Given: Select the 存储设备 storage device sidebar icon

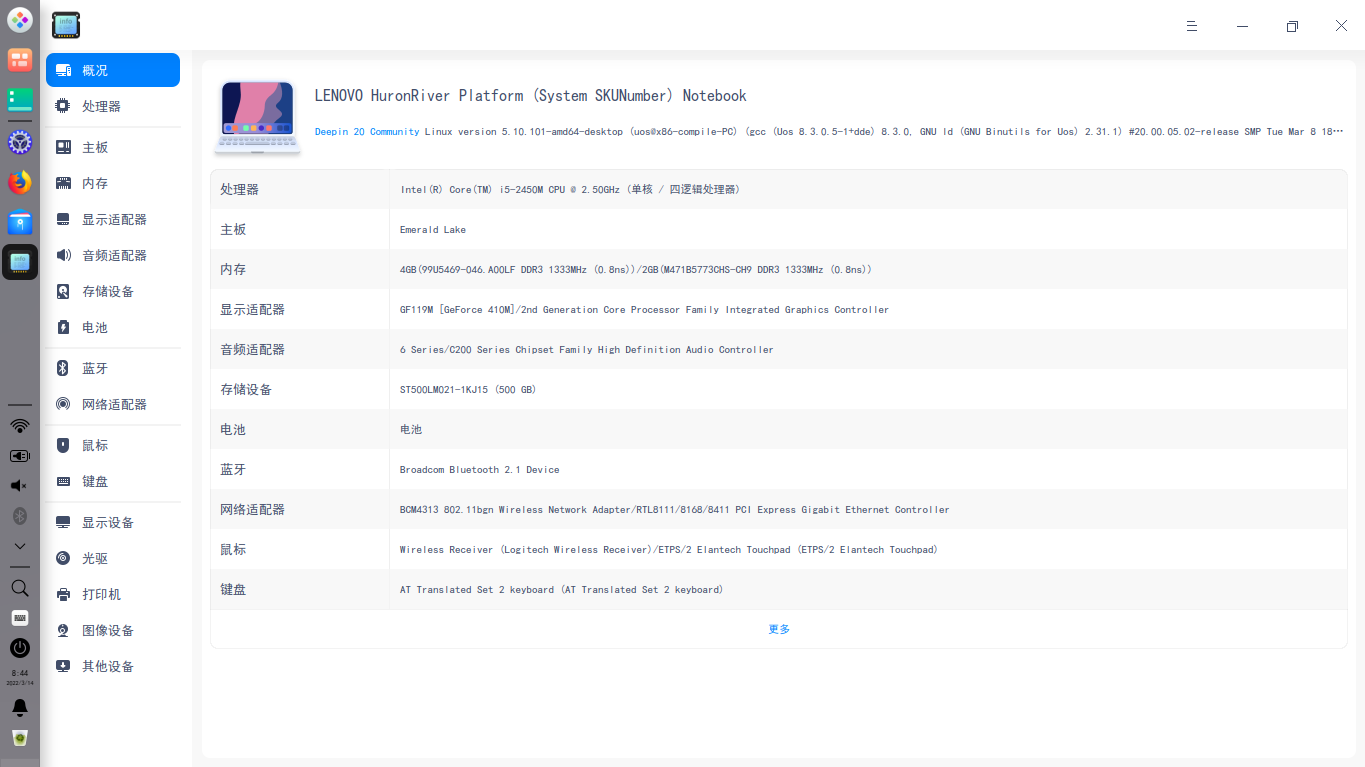Looking at the screenshot, I should 63,291.
